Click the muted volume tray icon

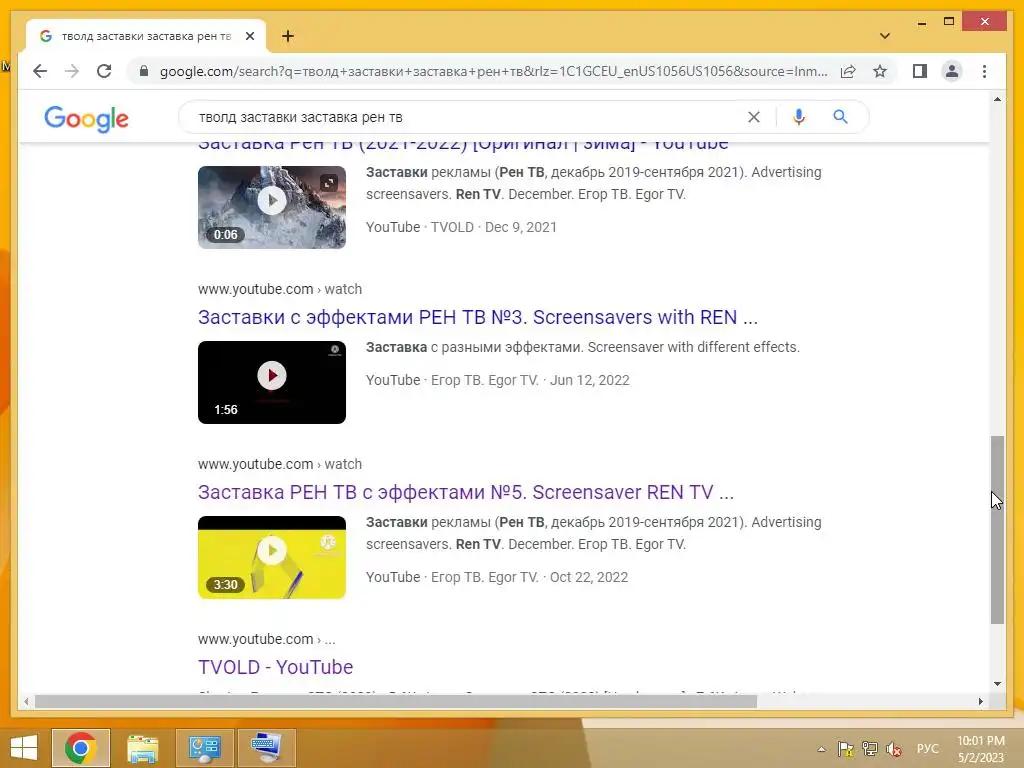894,749
